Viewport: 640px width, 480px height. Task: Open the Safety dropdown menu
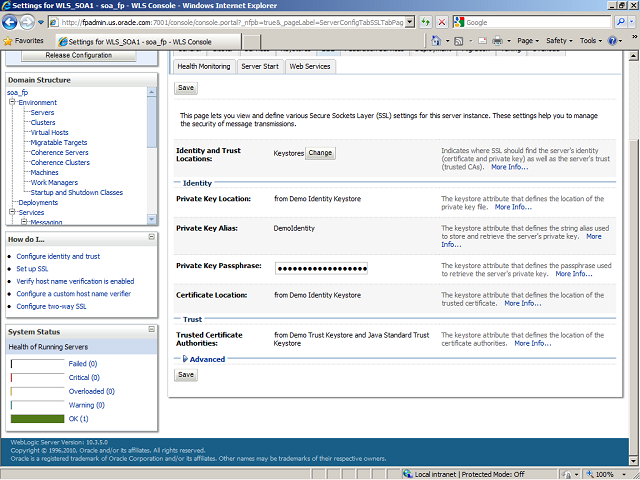pyautogui.click(x=560, y=41)
